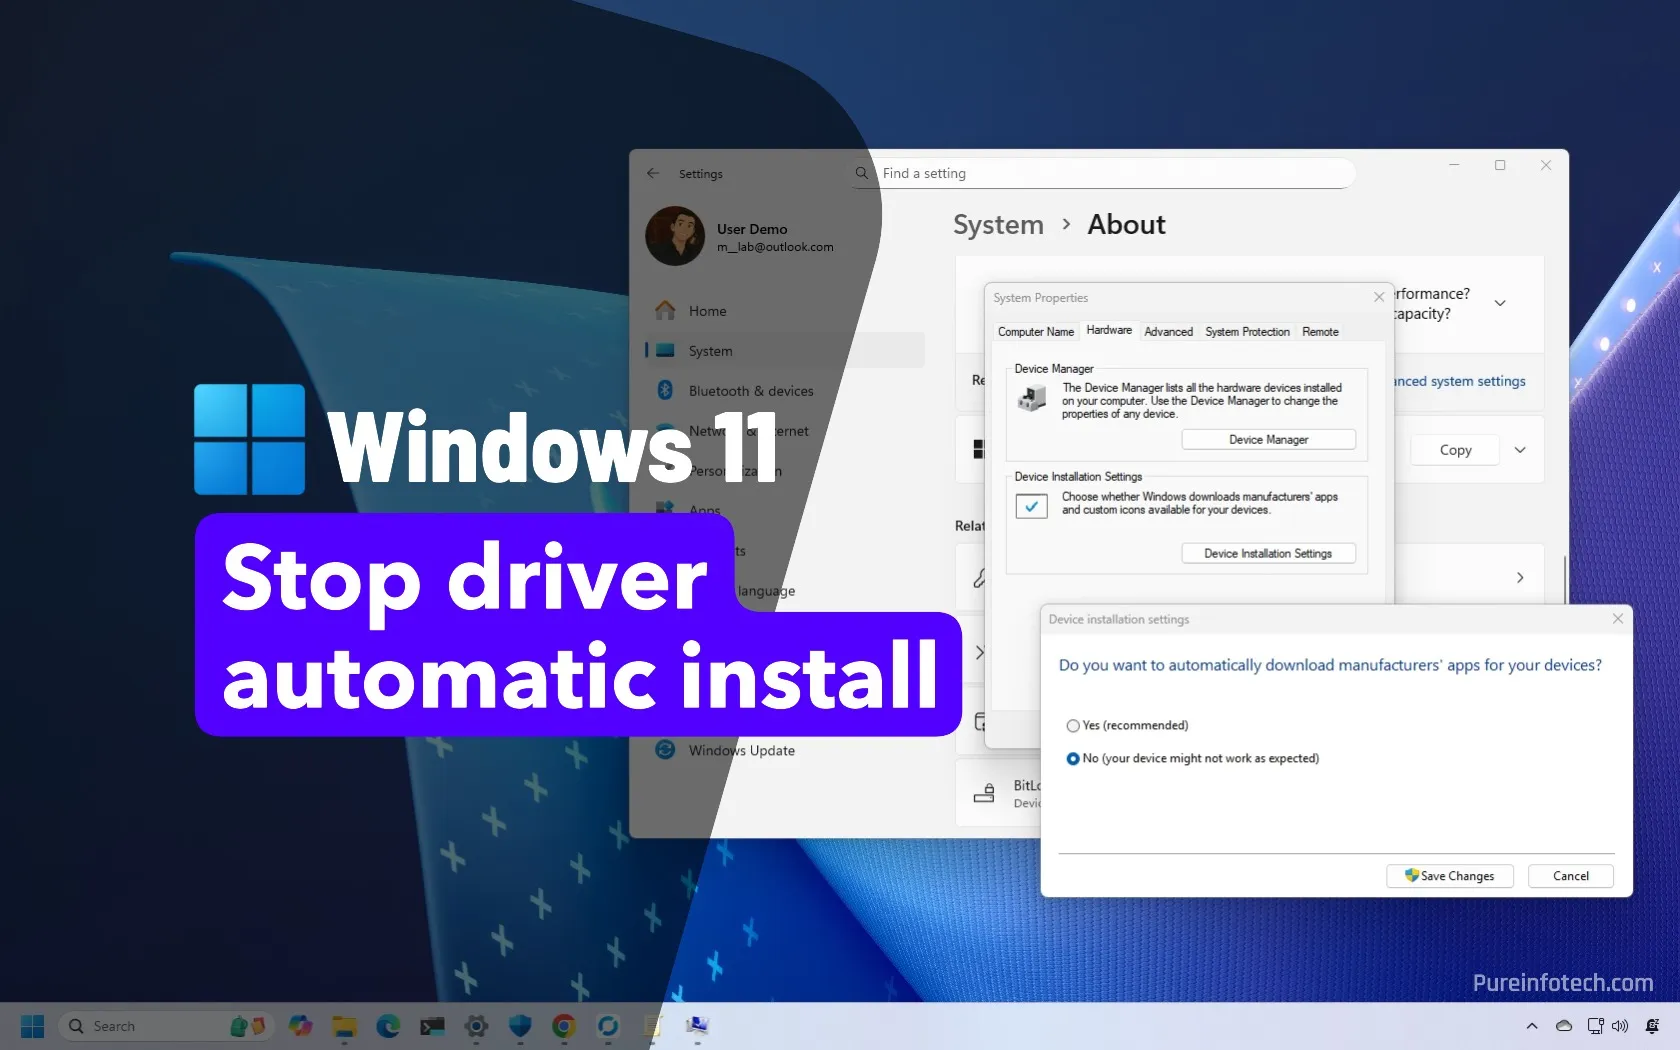Click the Save Changes button
The height and width of the screenshot is (1050, 1680).
pos(1449,876)
